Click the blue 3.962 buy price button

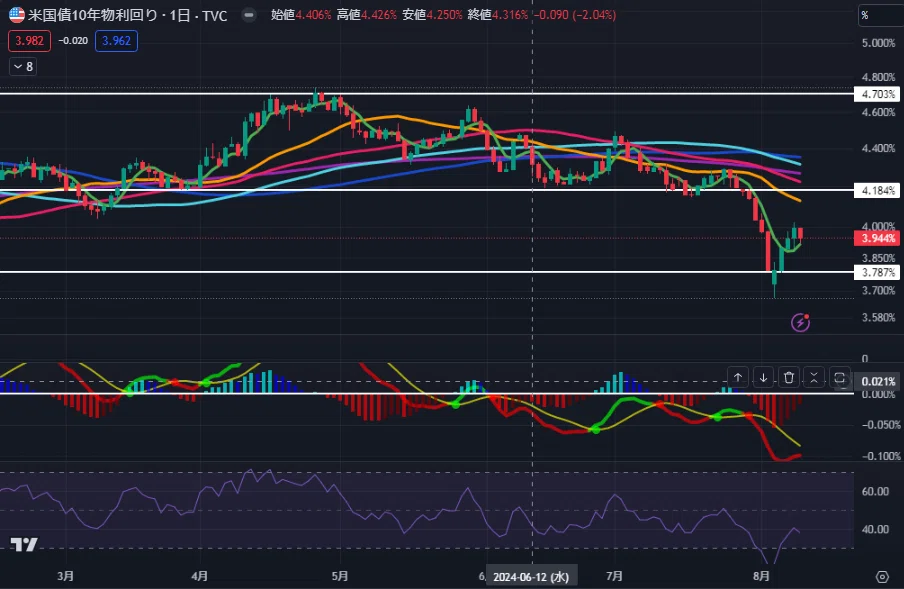[x=116, y=41]
